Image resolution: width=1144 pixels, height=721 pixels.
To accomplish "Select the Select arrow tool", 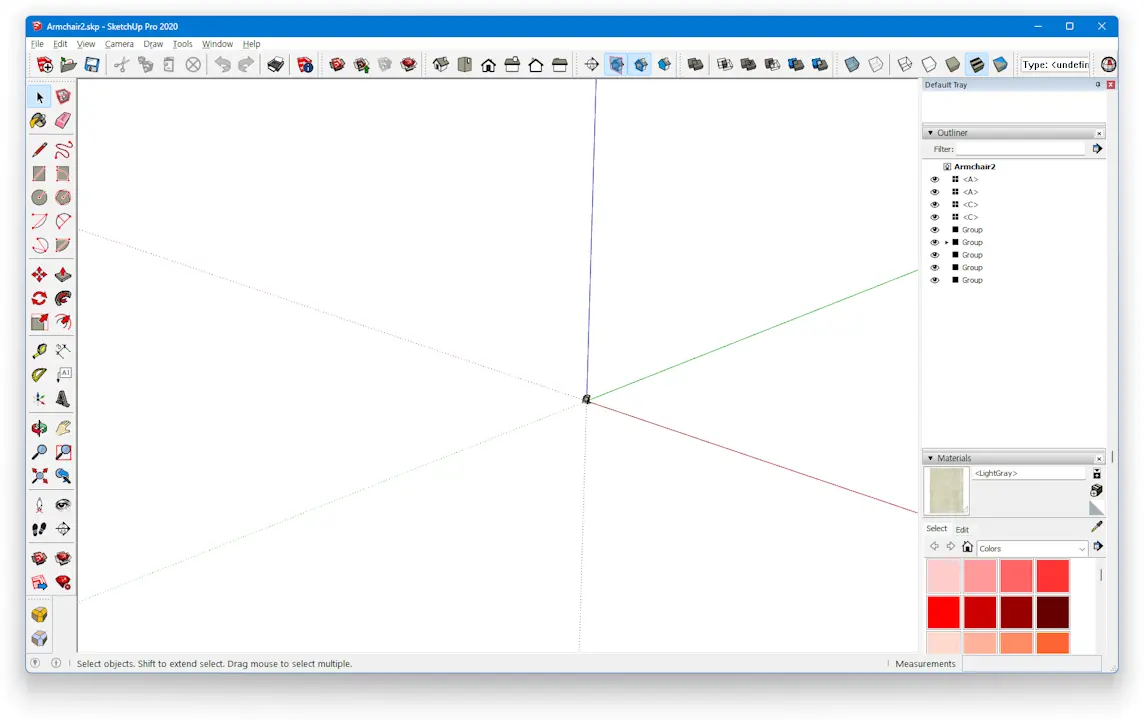I will pyautogui.click(x=39, y=97).
